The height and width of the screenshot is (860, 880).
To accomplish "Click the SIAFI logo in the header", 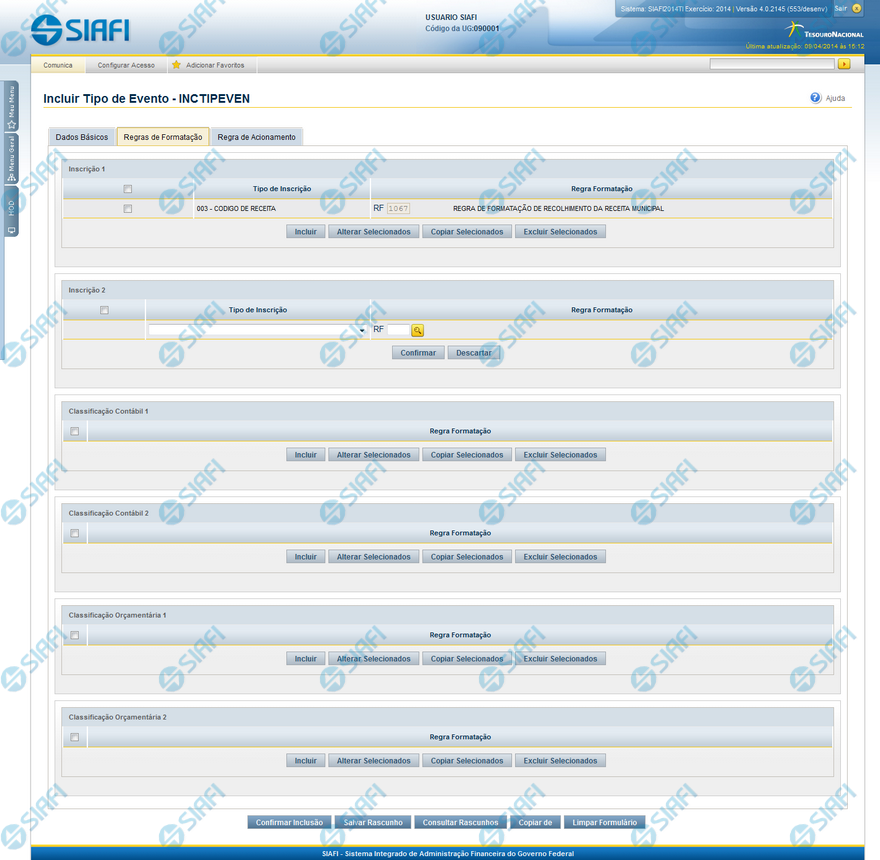I will (x=80, y=30).
